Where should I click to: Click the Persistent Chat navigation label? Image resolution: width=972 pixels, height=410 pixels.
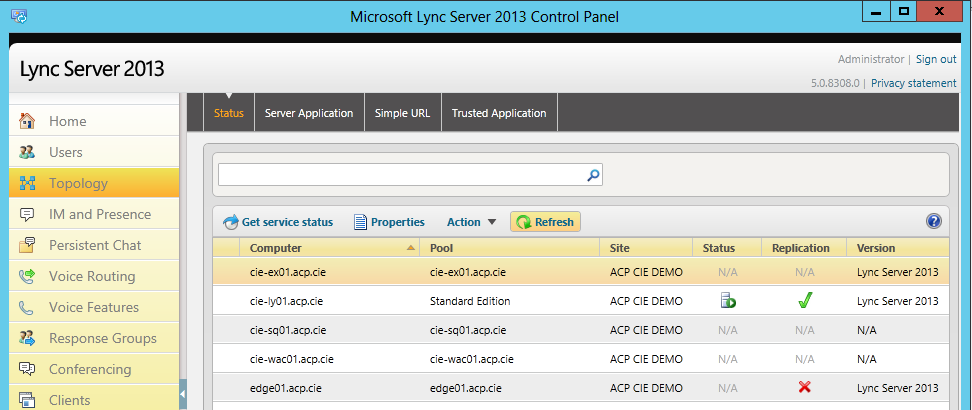[95, 246]
